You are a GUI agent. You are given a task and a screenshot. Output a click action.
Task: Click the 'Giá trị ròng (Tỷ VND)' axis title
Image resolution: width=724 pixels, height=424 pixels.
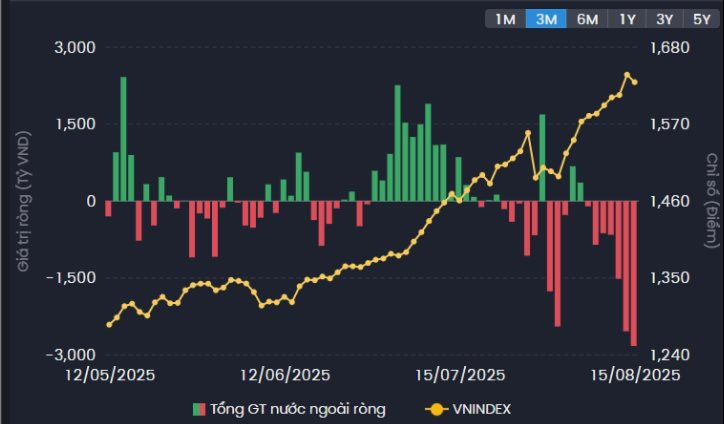click(x=23, y=200)
